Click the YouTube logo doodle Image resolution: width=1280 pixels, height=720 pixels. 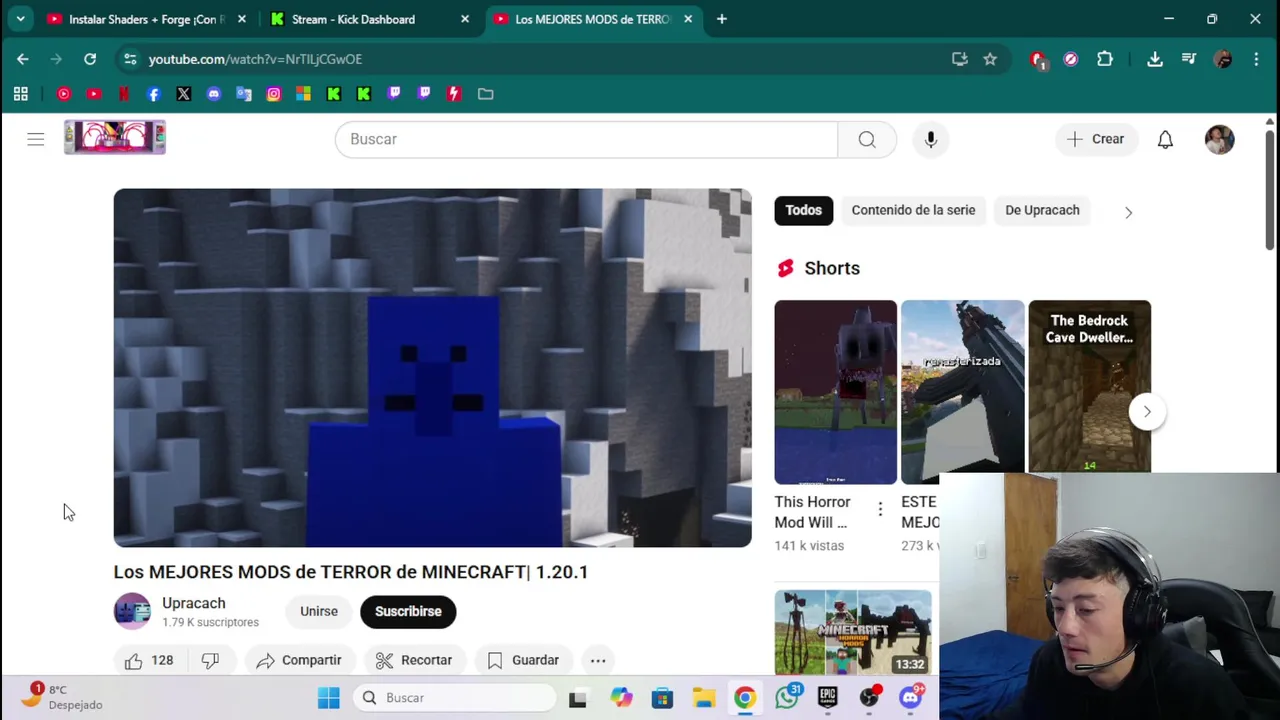click(115, 138)
